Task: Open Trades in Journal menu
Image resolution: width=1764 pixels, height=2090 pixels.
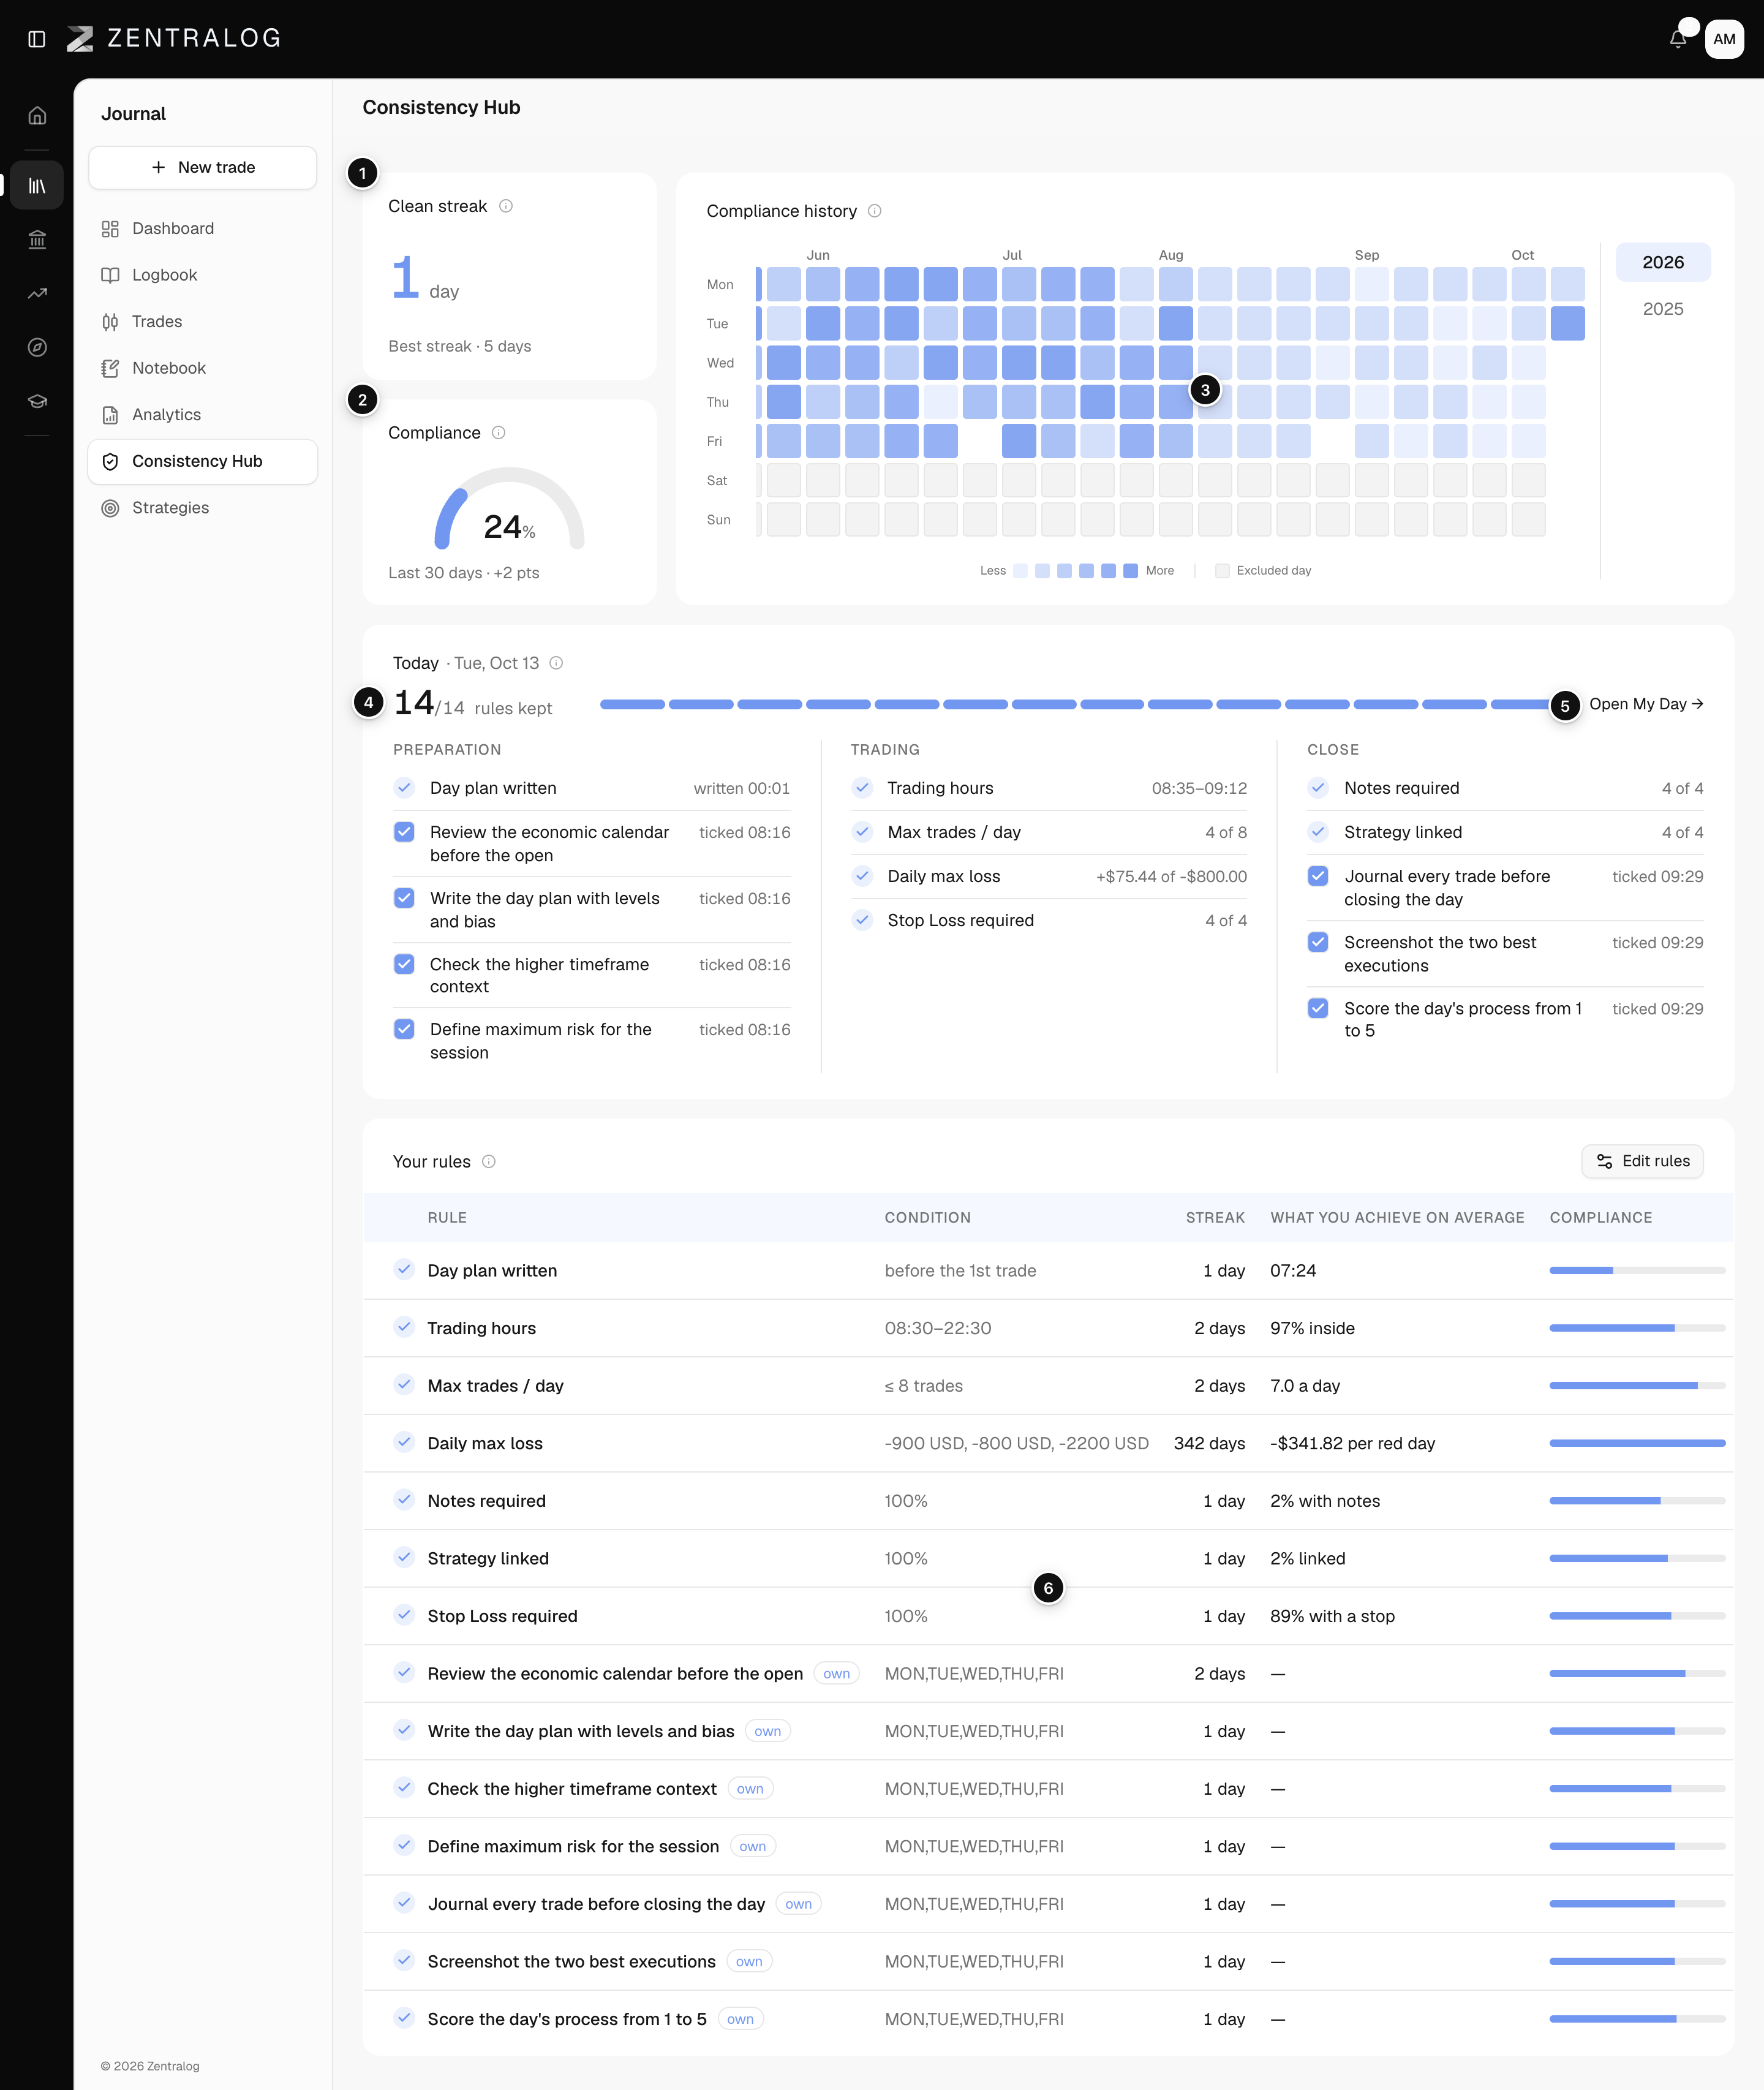Action: point(203,321)
